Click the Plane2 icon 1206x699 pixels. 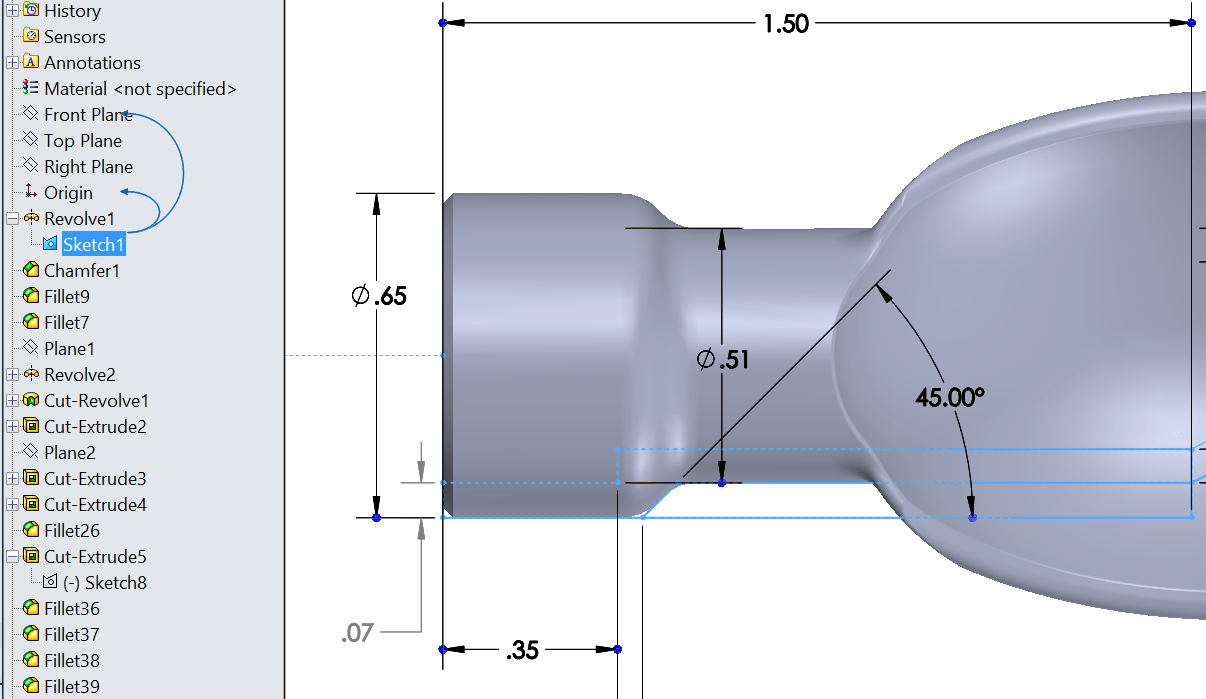click(30, 452)
